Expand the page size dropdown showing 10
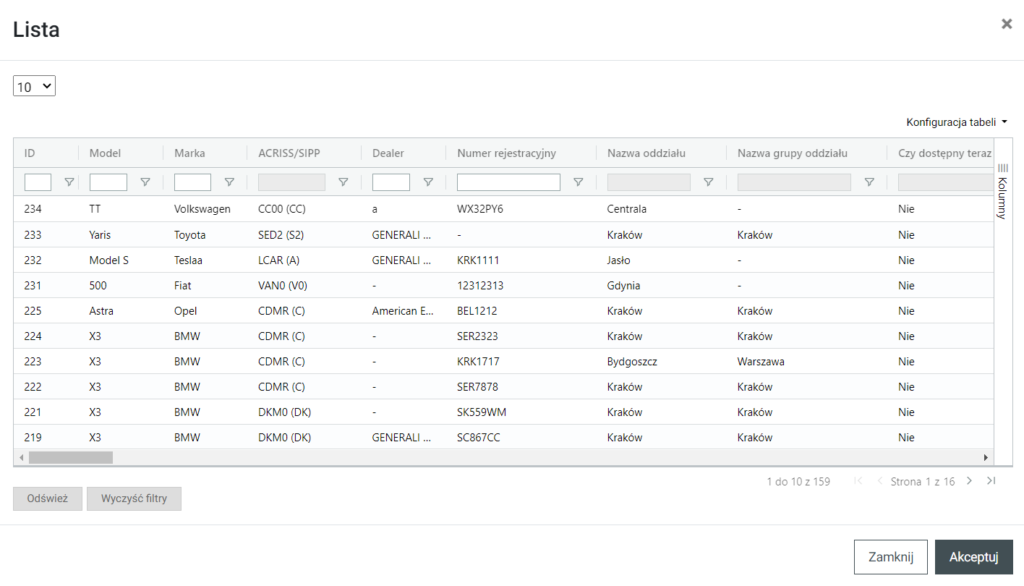Screen dimensions: 1024x586 pyautogui.click(x=34, y=87)
